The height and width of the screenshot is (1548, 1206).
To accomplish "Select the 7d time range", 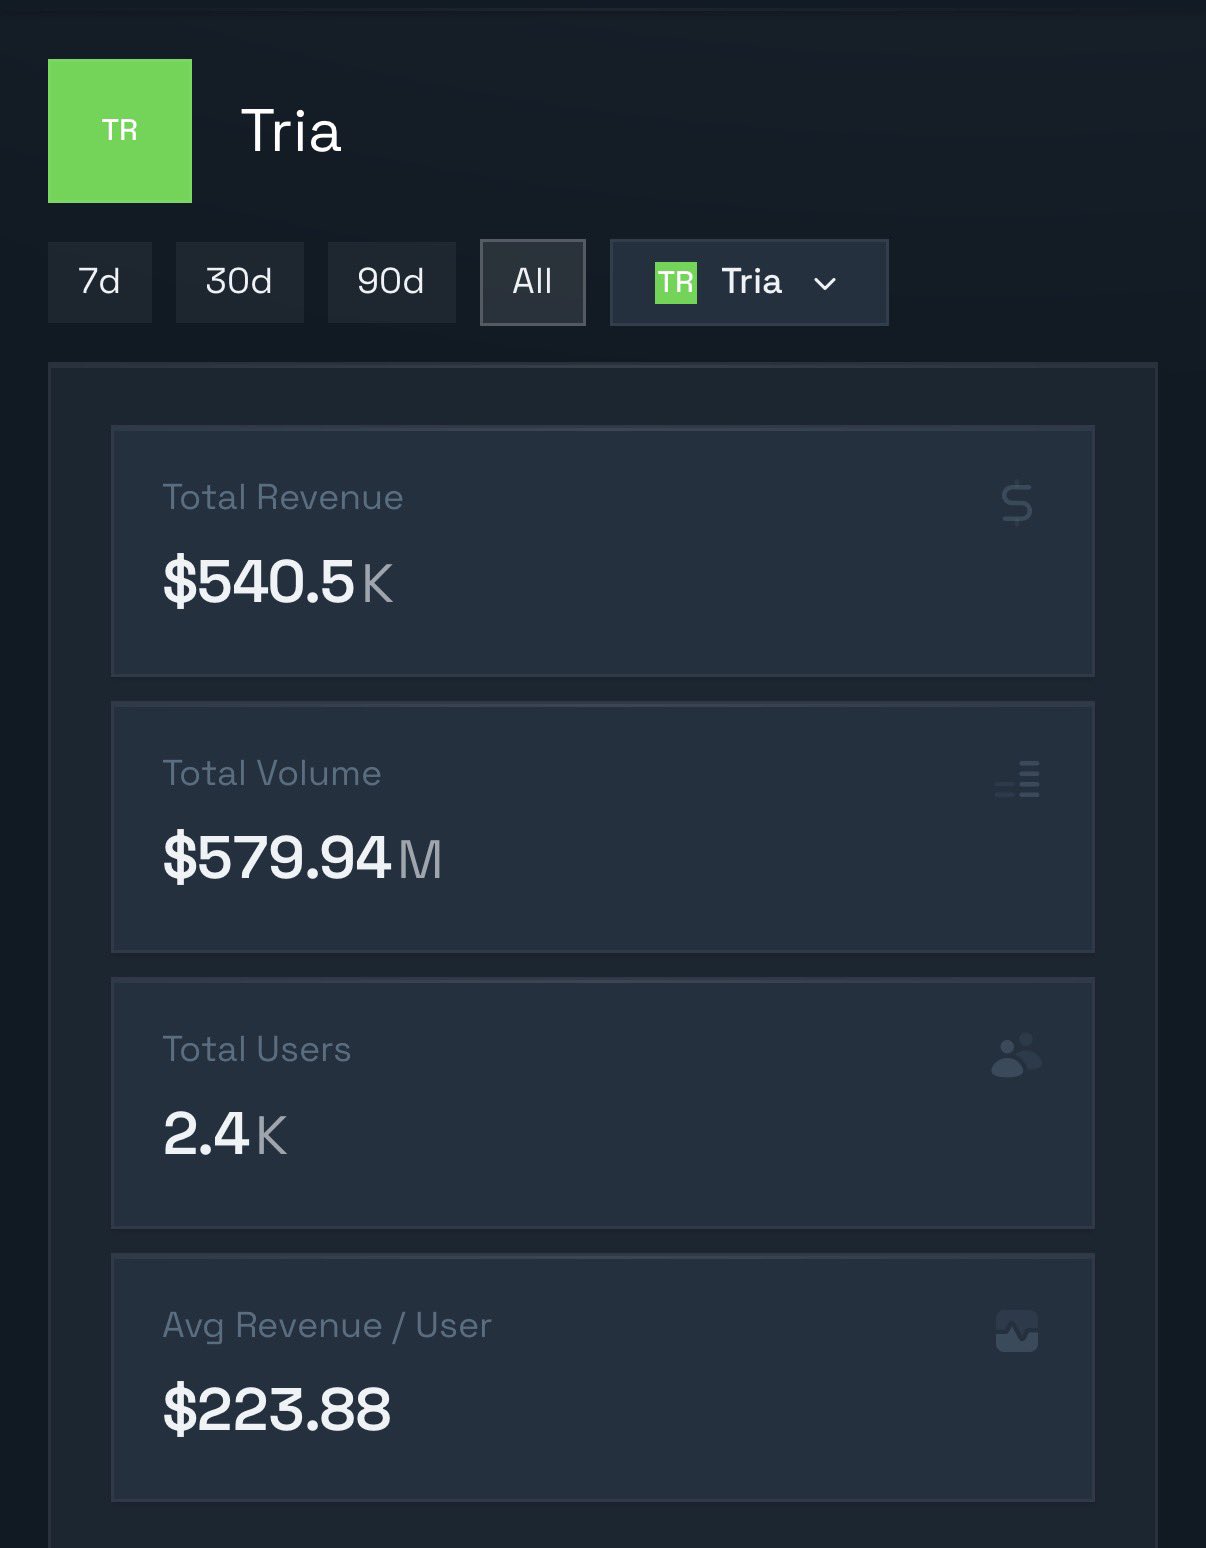I will pos(100,282).
